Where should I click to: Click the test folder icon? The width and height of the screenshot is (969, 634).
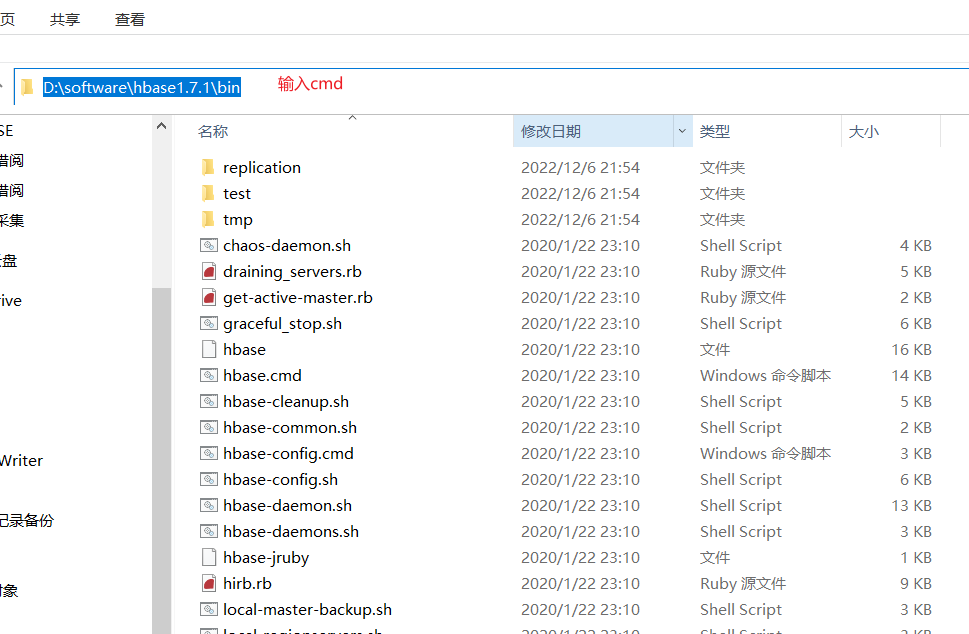point(208,193)
